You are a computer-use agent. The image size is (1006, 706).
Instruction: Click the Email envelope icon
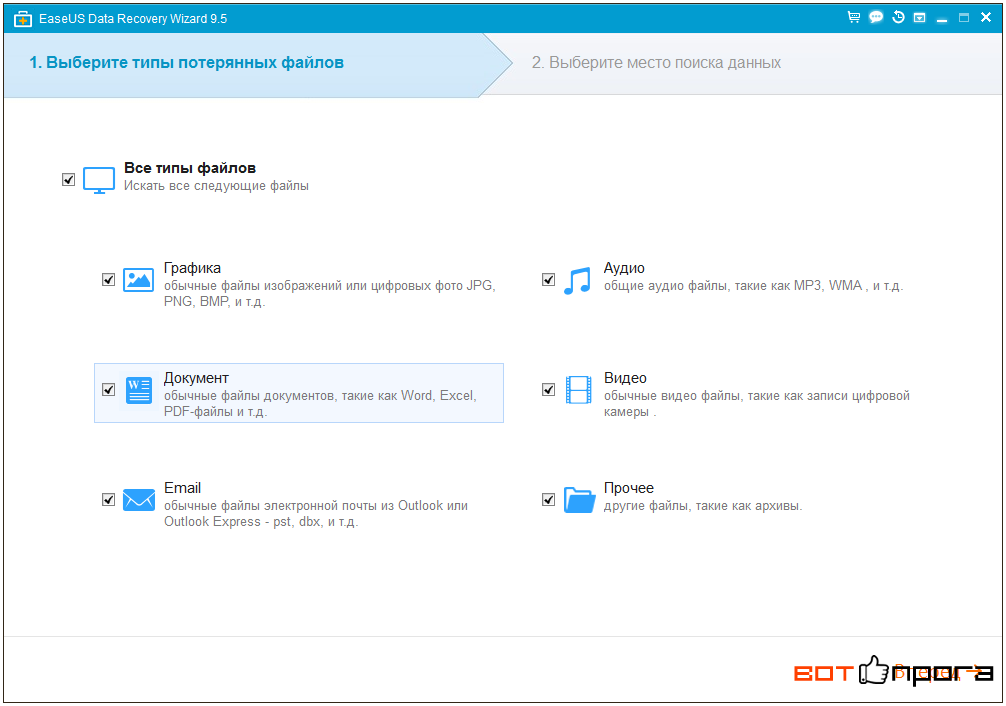tap(139, 499)
